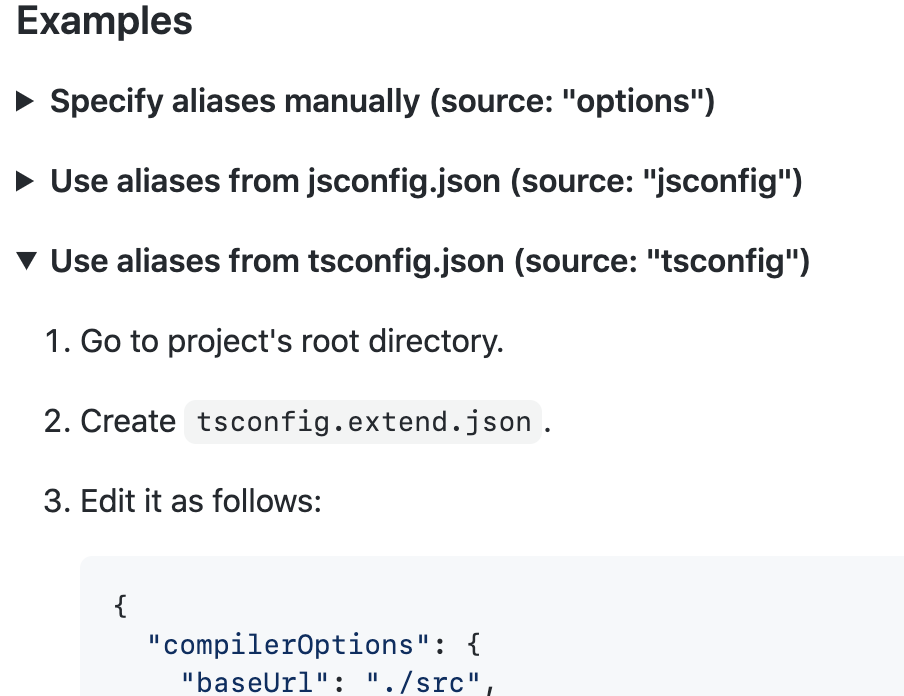The width and height of the screenshot is (904, 696).
Task: Click the list number 3 marker
Action: 54,501
